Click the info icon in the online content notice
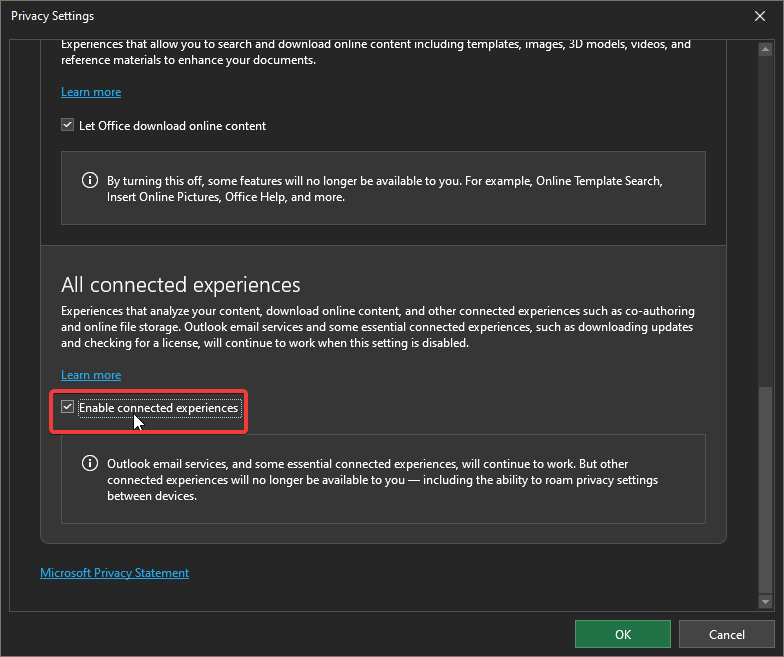The width and height of the screenshot is (784, 657). [x=90, y=181]
